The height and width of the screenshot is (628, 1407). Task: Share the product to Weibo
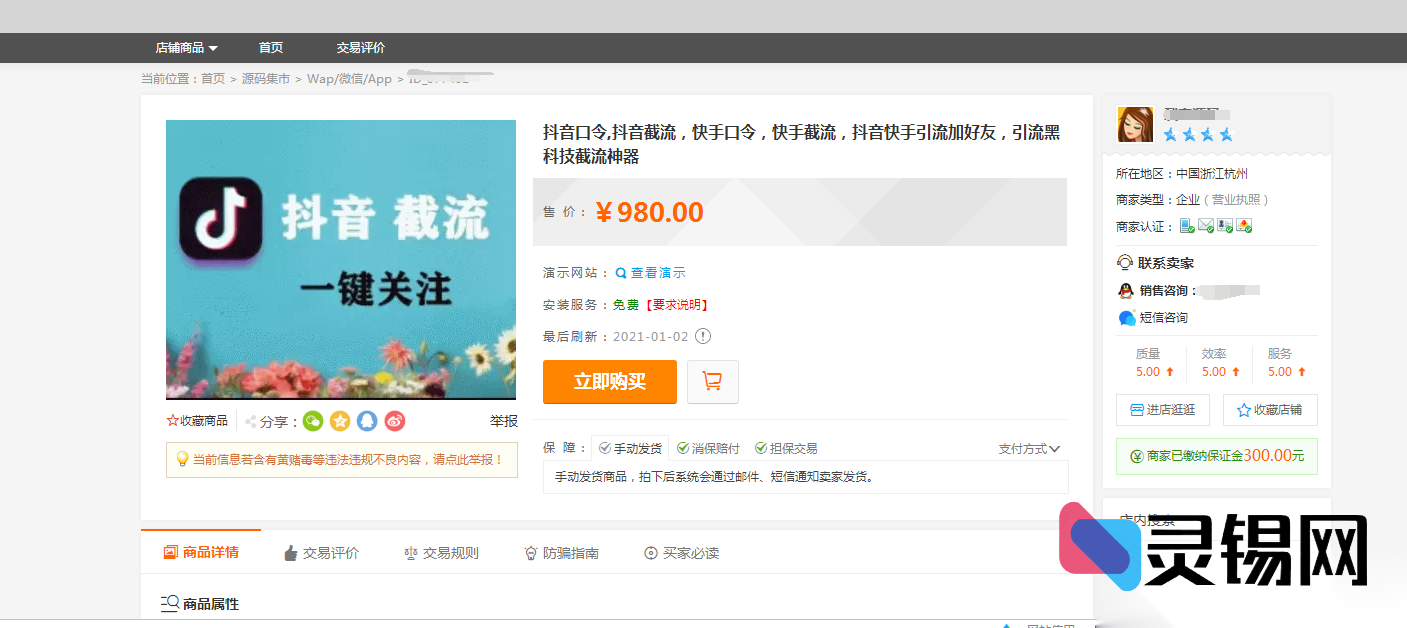point(394,421)
